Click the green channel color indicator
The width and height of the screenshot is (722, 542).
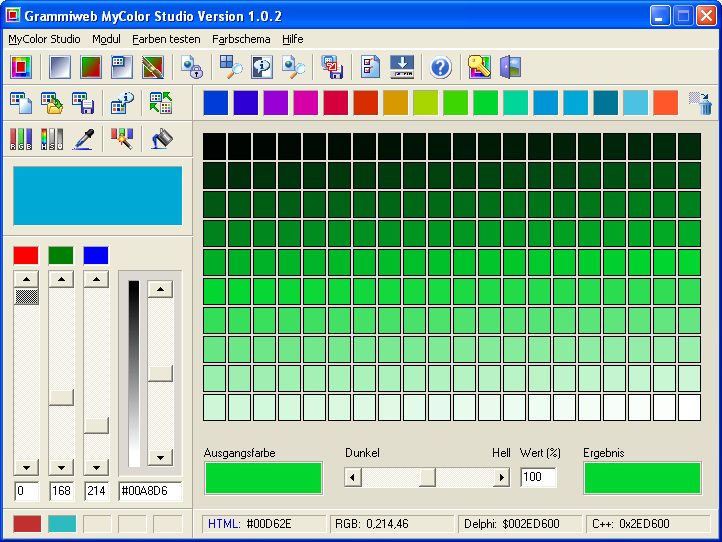61,256
